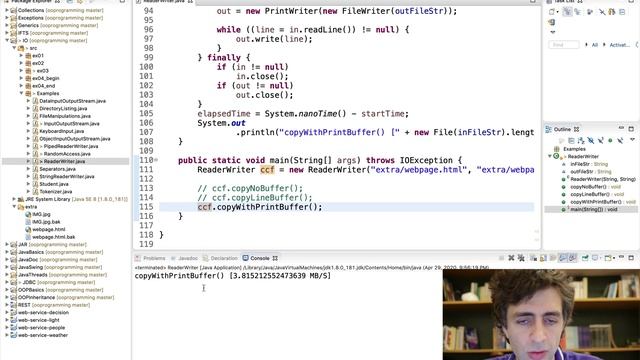Toggle Scroll Lock in the Console
Image resolution: width=640 pixels, height=360 pixels.
[x=543, y=258]
